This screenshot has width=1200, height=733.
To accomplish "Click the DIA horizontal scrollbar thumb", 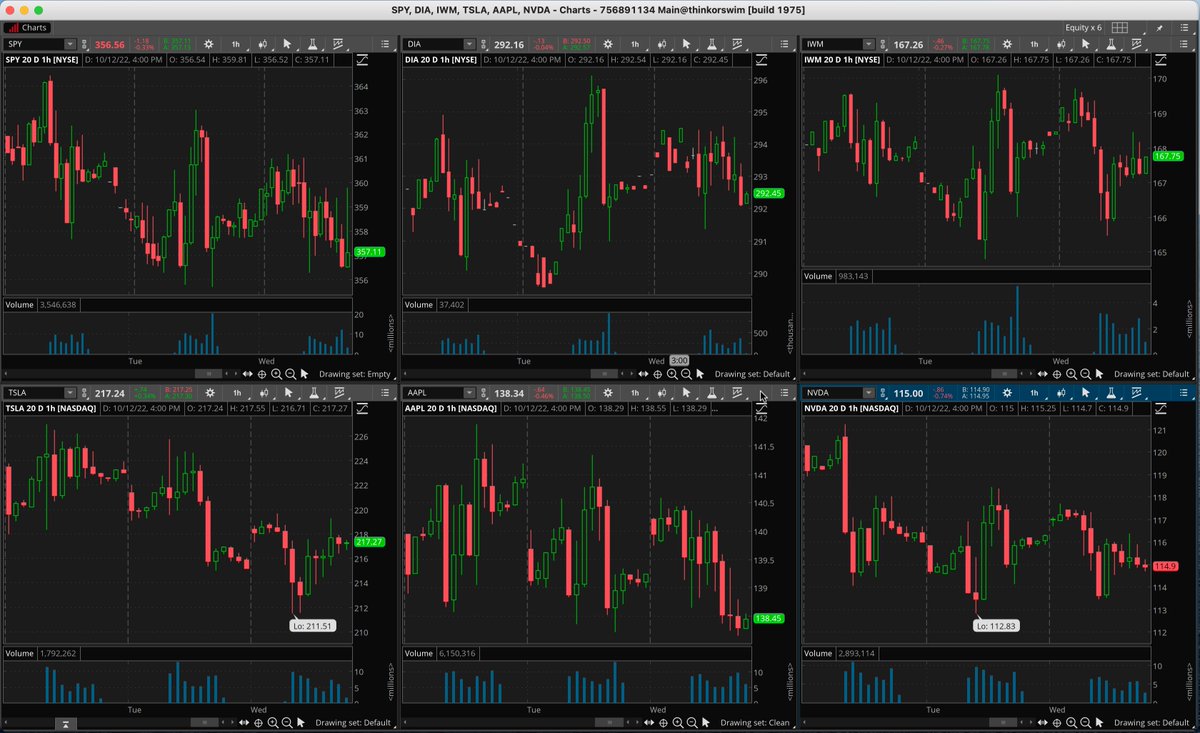I will coord(606,373).
